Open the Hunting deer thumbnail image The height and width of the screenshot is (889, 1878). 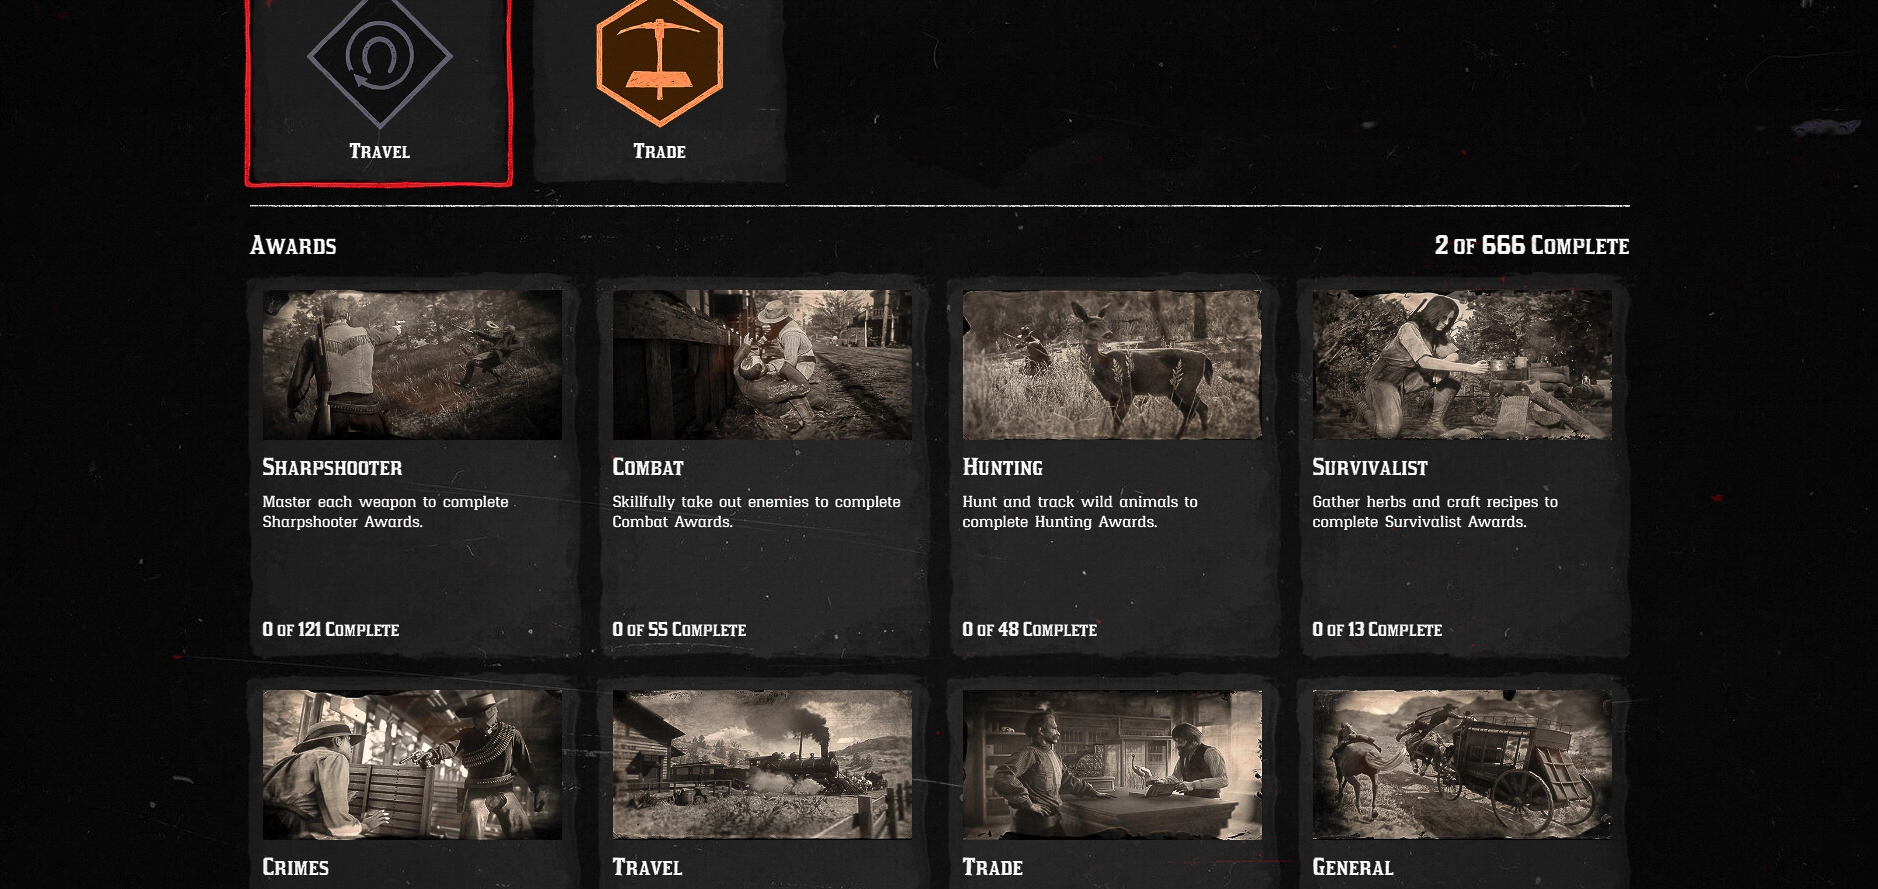tap(1112, 365)
